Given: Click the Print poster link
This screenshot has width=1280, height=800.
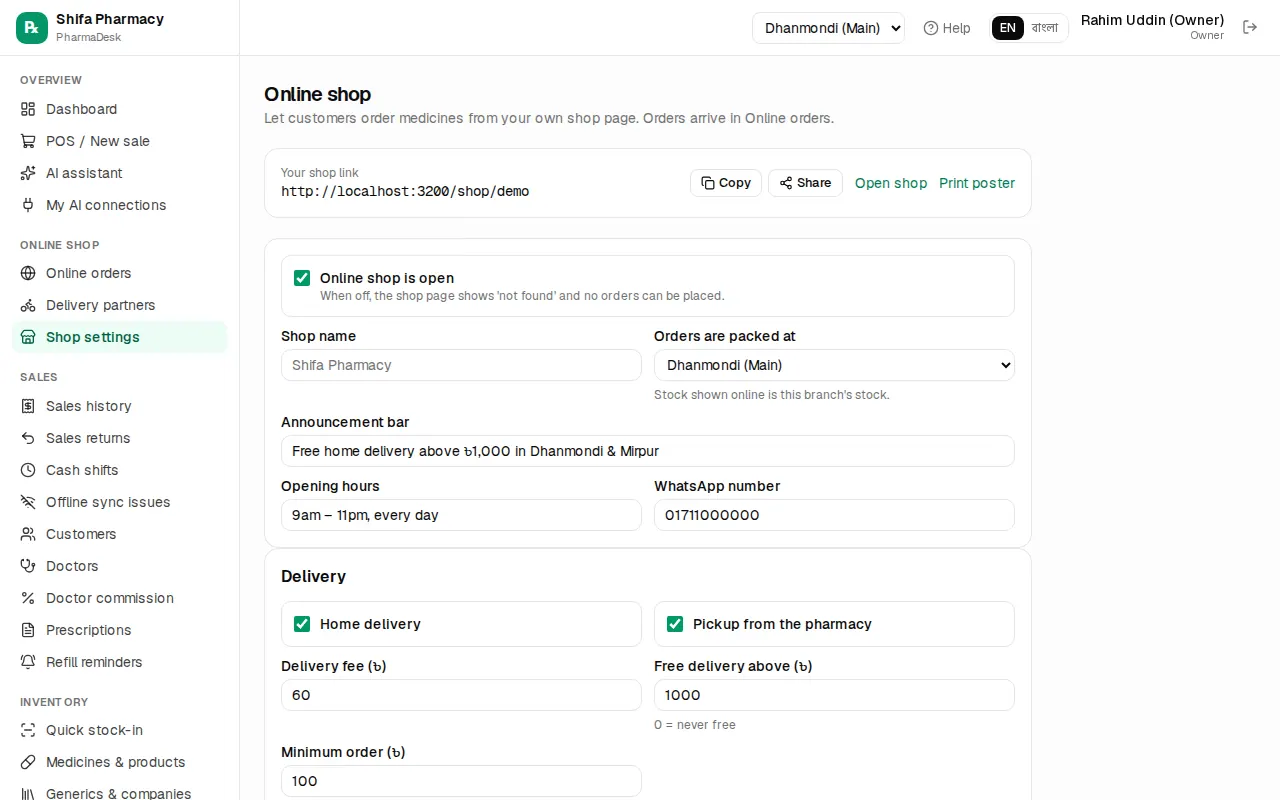Looking at the screenshot, I should click(x=977, y=183).
